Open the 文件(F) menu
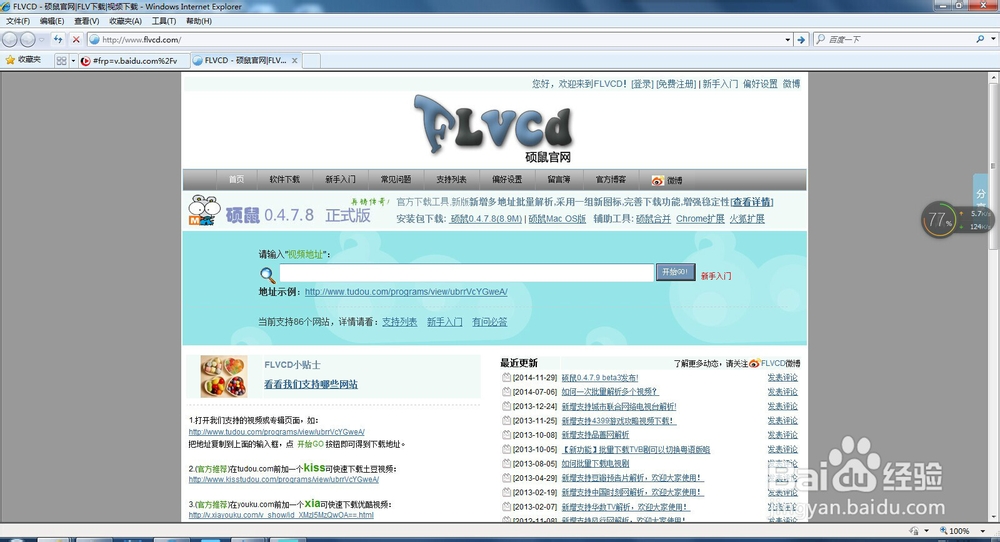1000x542 pixels. 18,21
